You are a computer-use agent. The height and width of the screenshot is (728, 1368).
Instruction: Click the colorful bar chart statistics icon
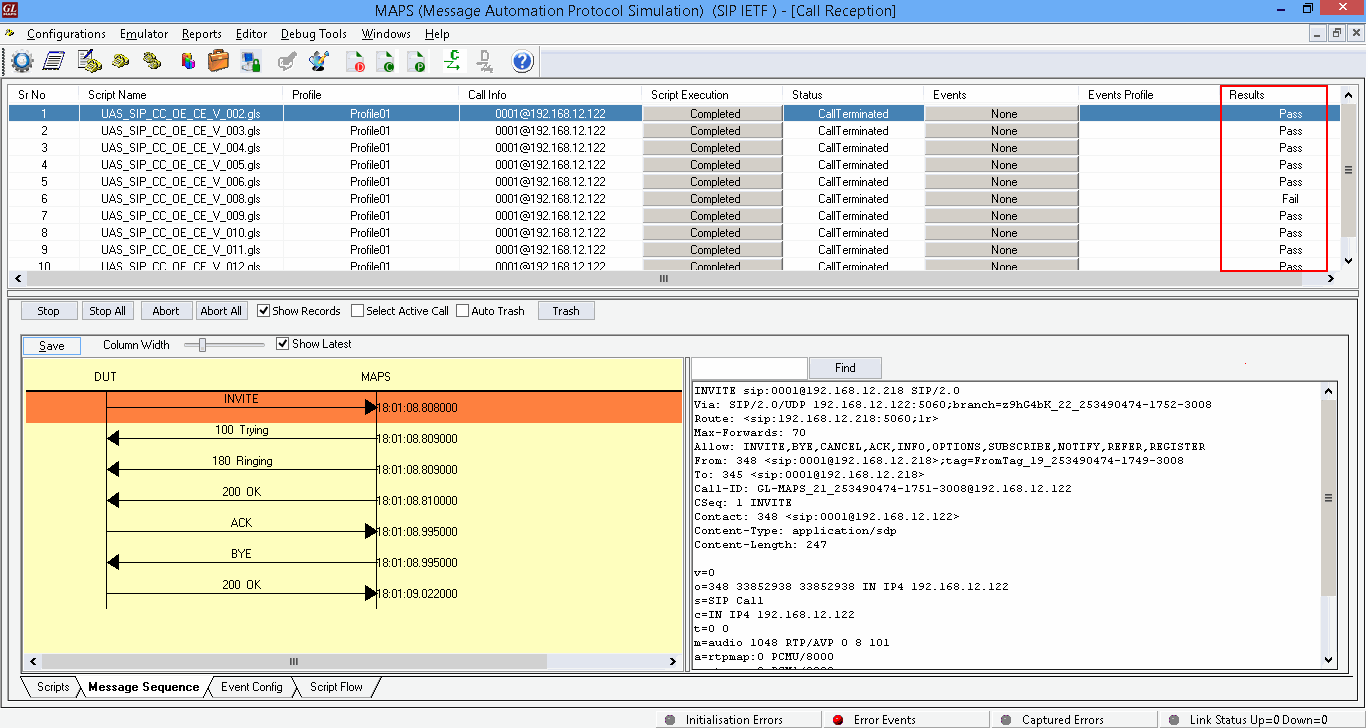pyautogui.click(x=188, y=61)
